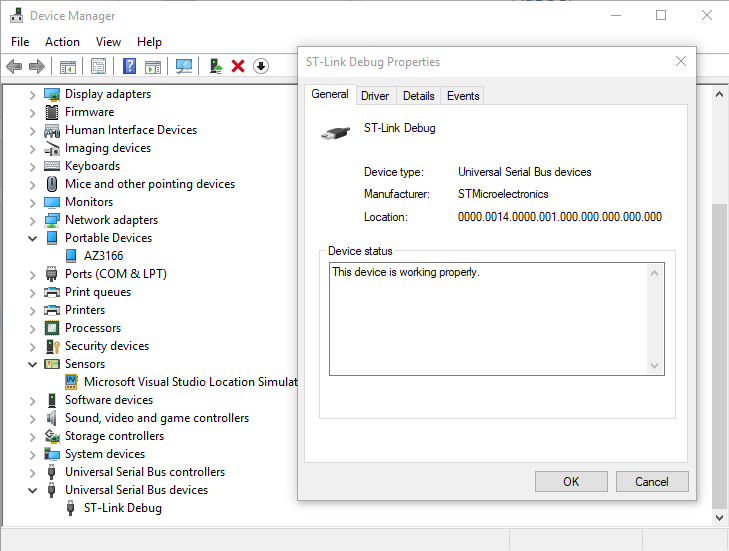This screenshot has height=551, width=729.
Task: Click the mouse icon for pointing devices
Action: point(52,184)
